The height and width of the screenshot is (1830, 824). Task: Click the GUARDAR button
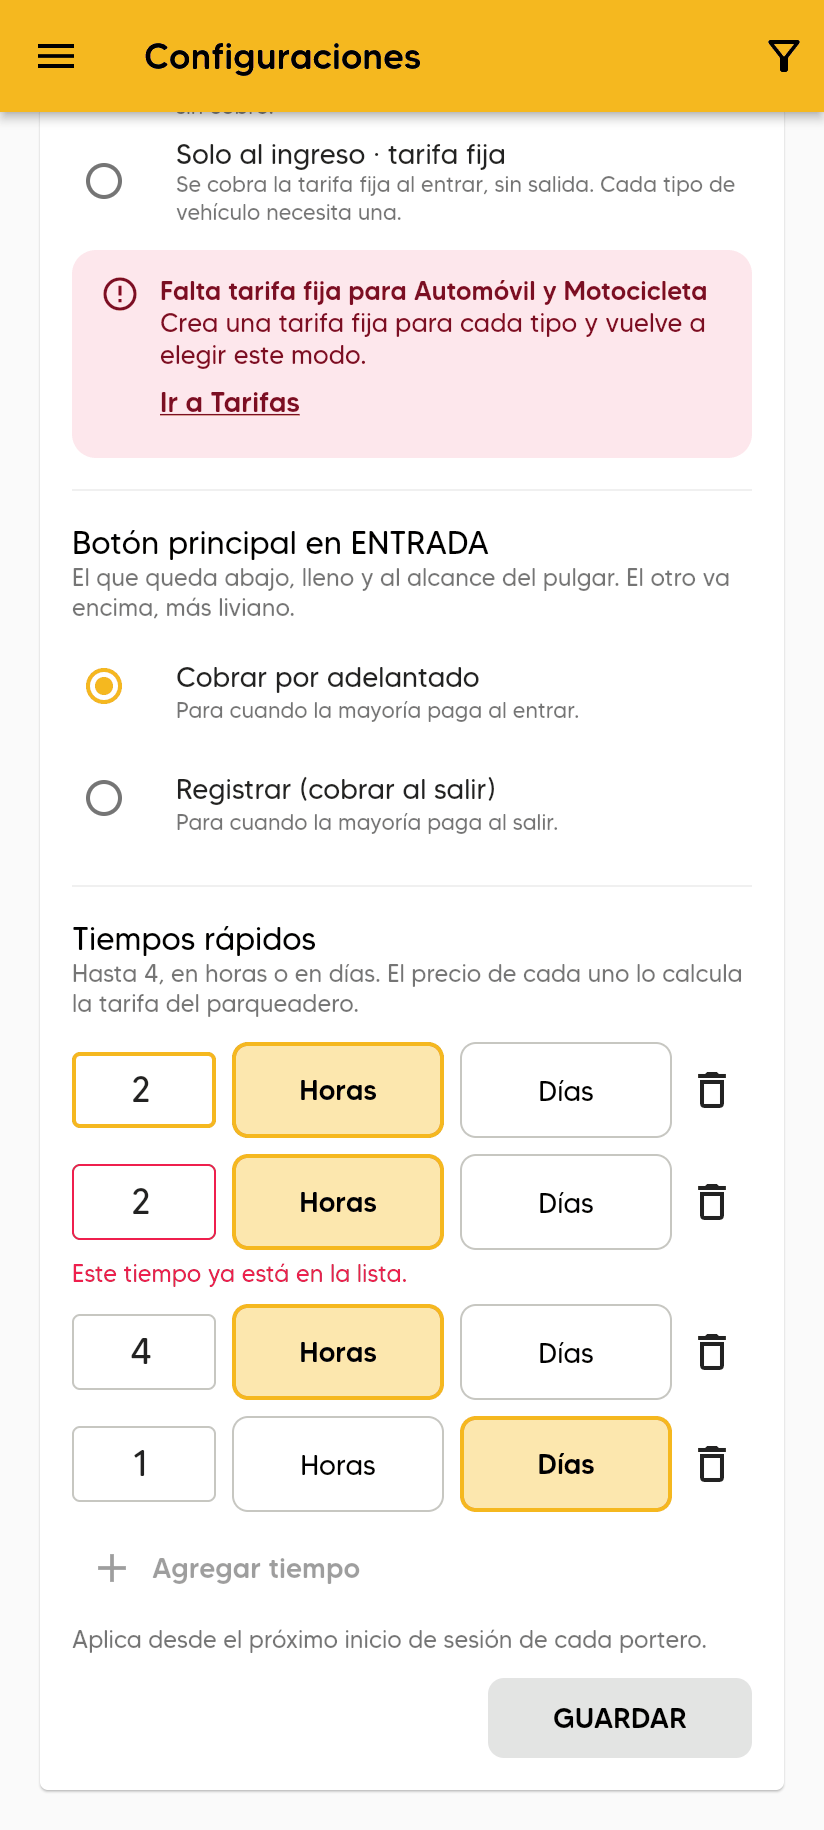pos(620,1718)
